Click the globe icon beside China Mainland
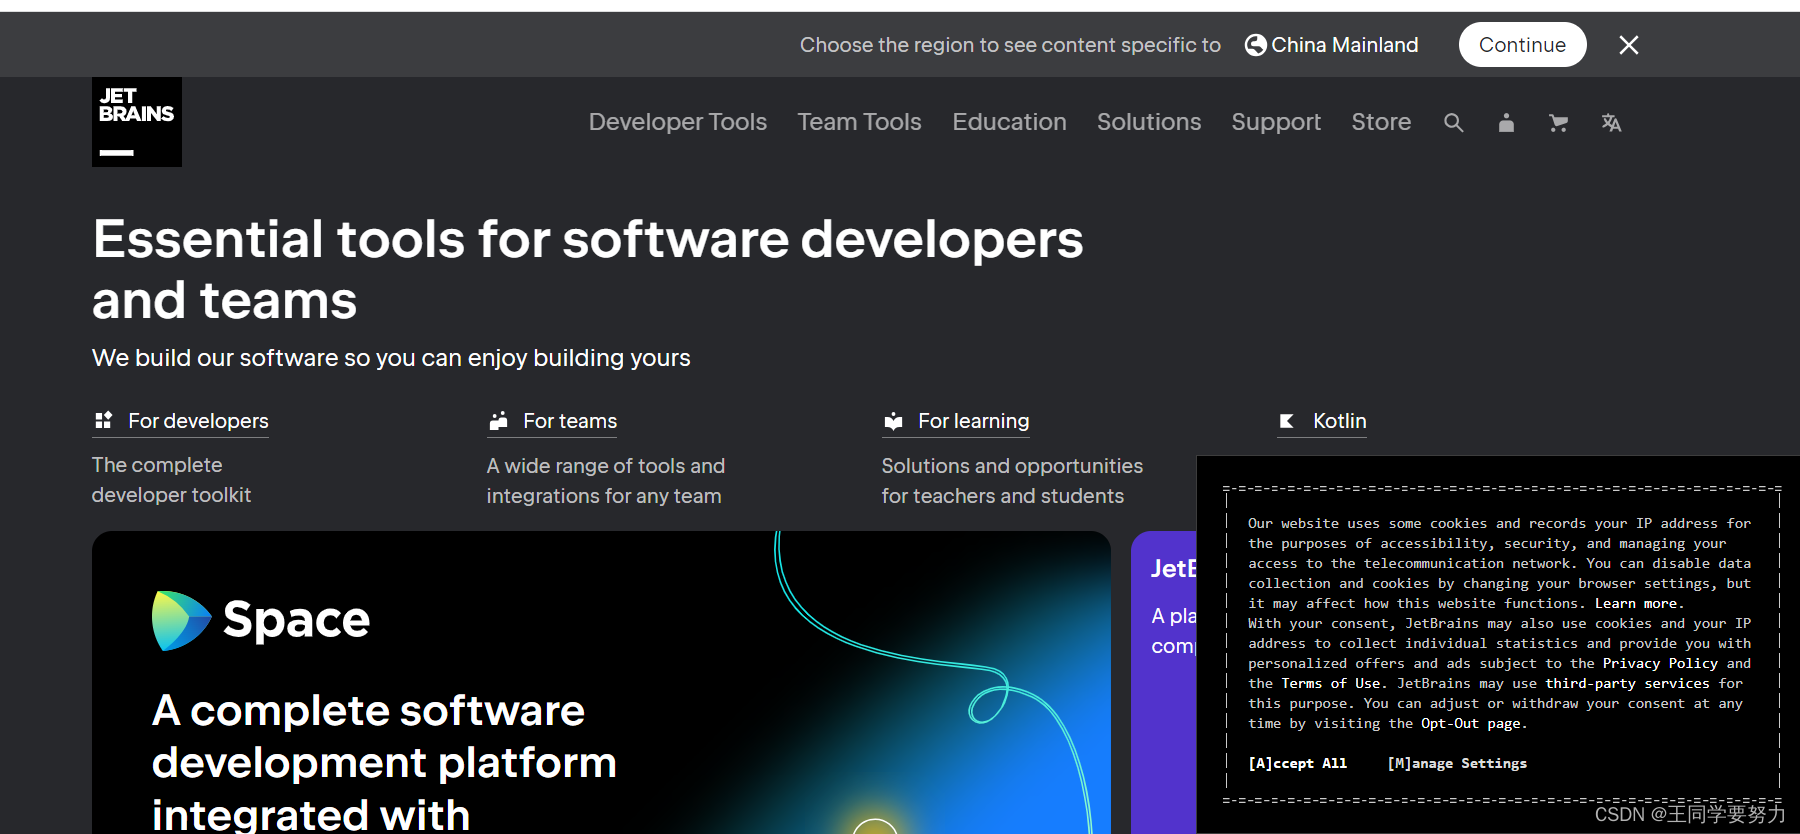This screenshot has width=1800, height=834. click(1255, 45)
